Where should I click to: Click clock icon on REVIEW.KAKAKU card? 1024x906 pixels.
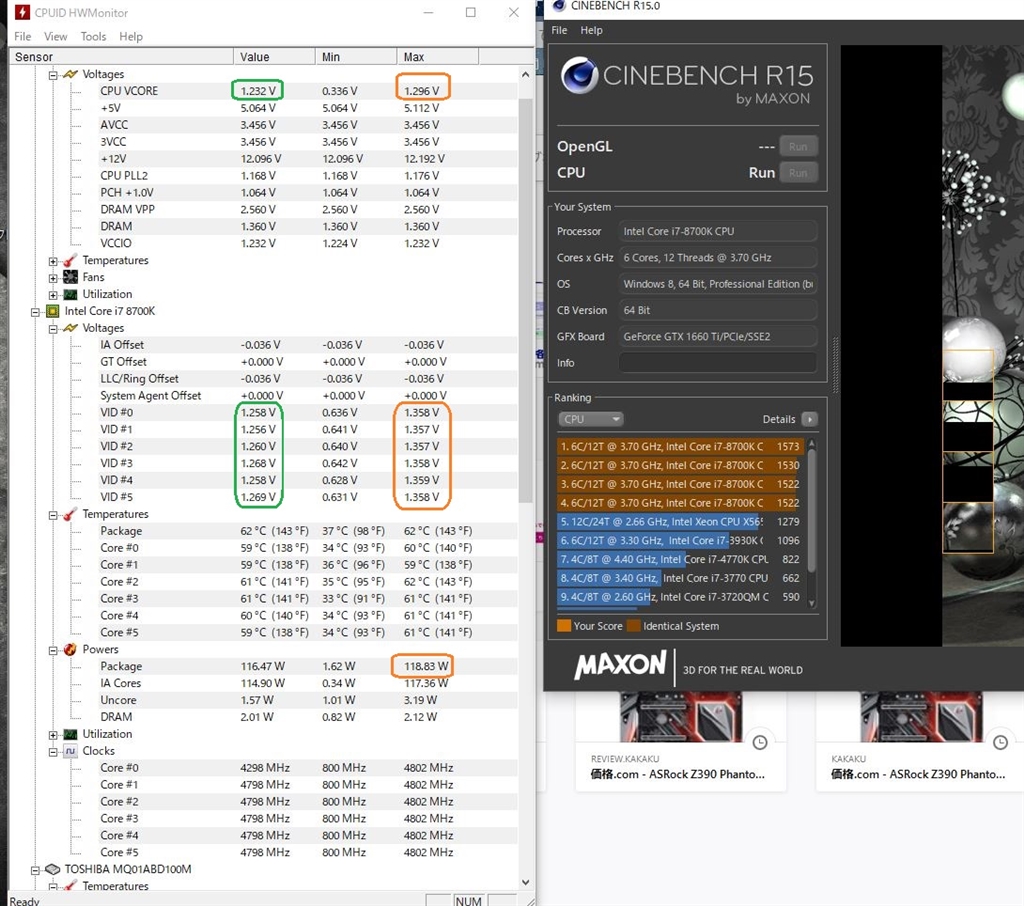760,742
